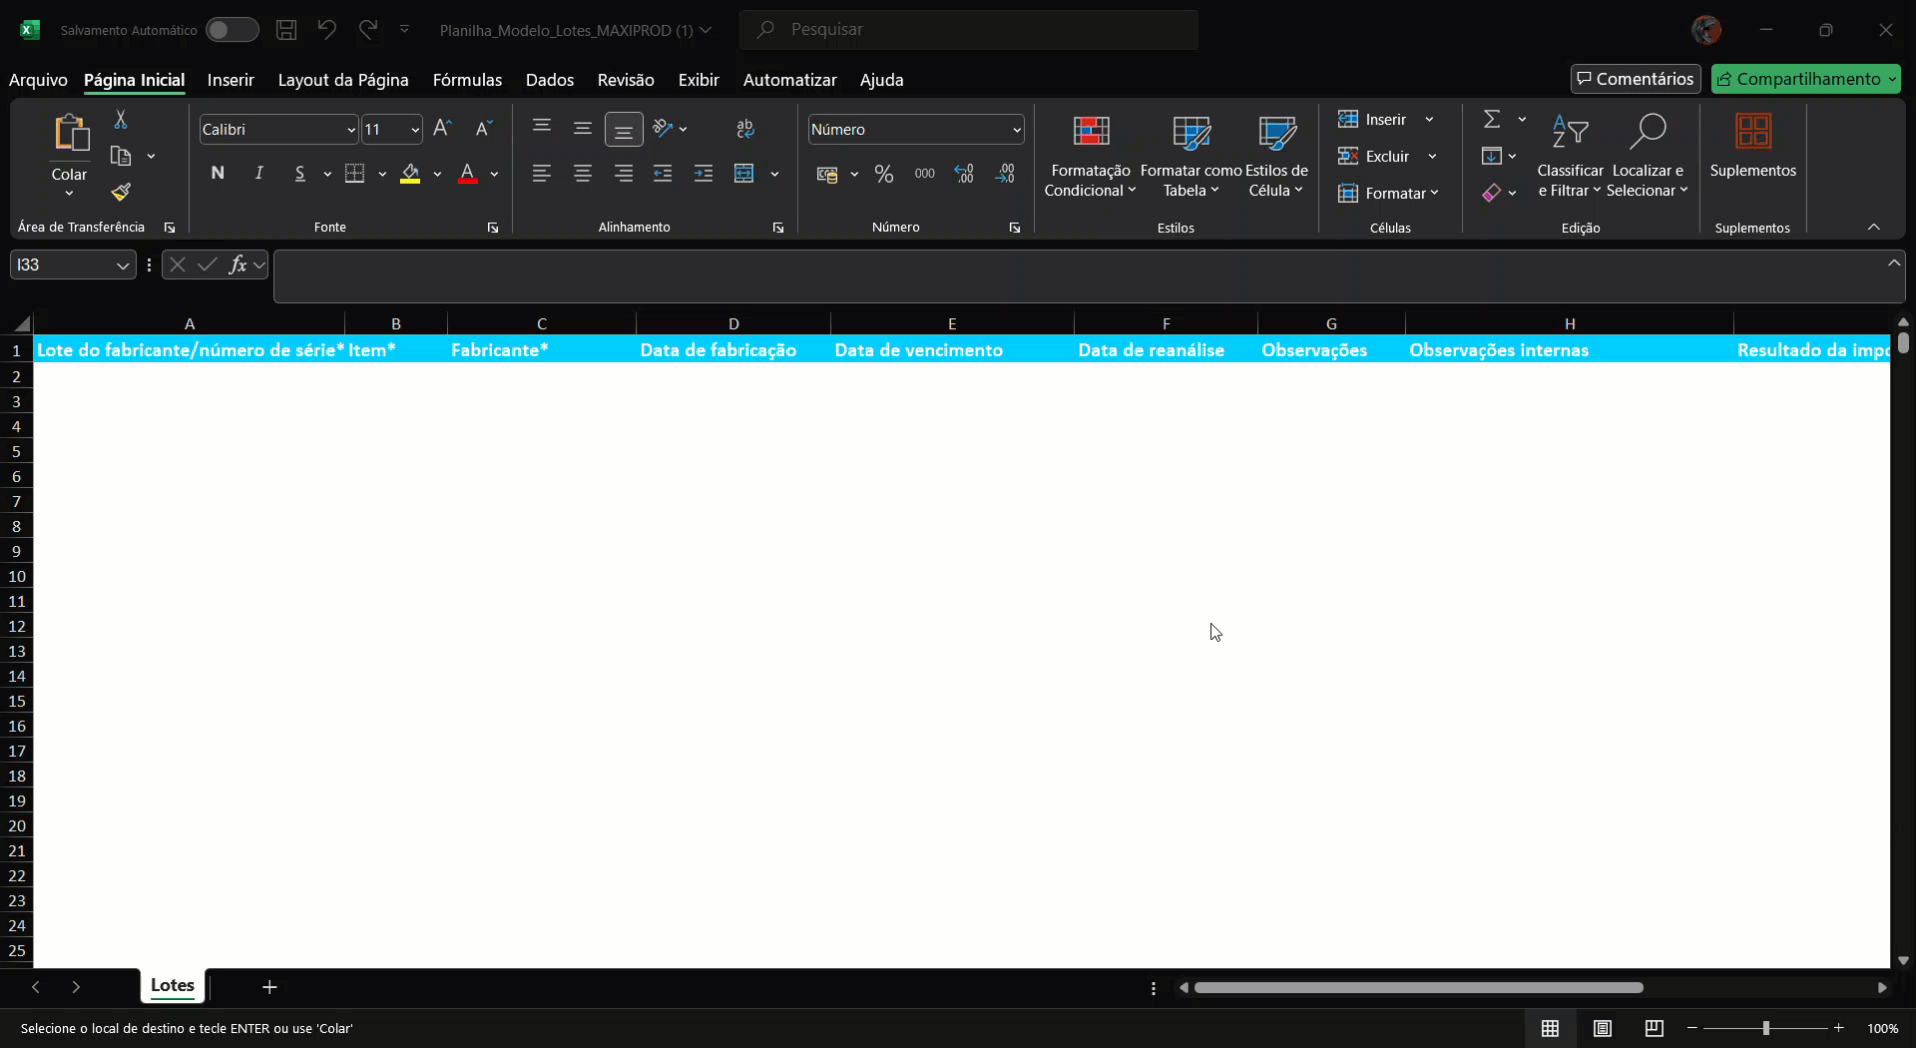Click the orientation text angle icon

click(663, 129)
